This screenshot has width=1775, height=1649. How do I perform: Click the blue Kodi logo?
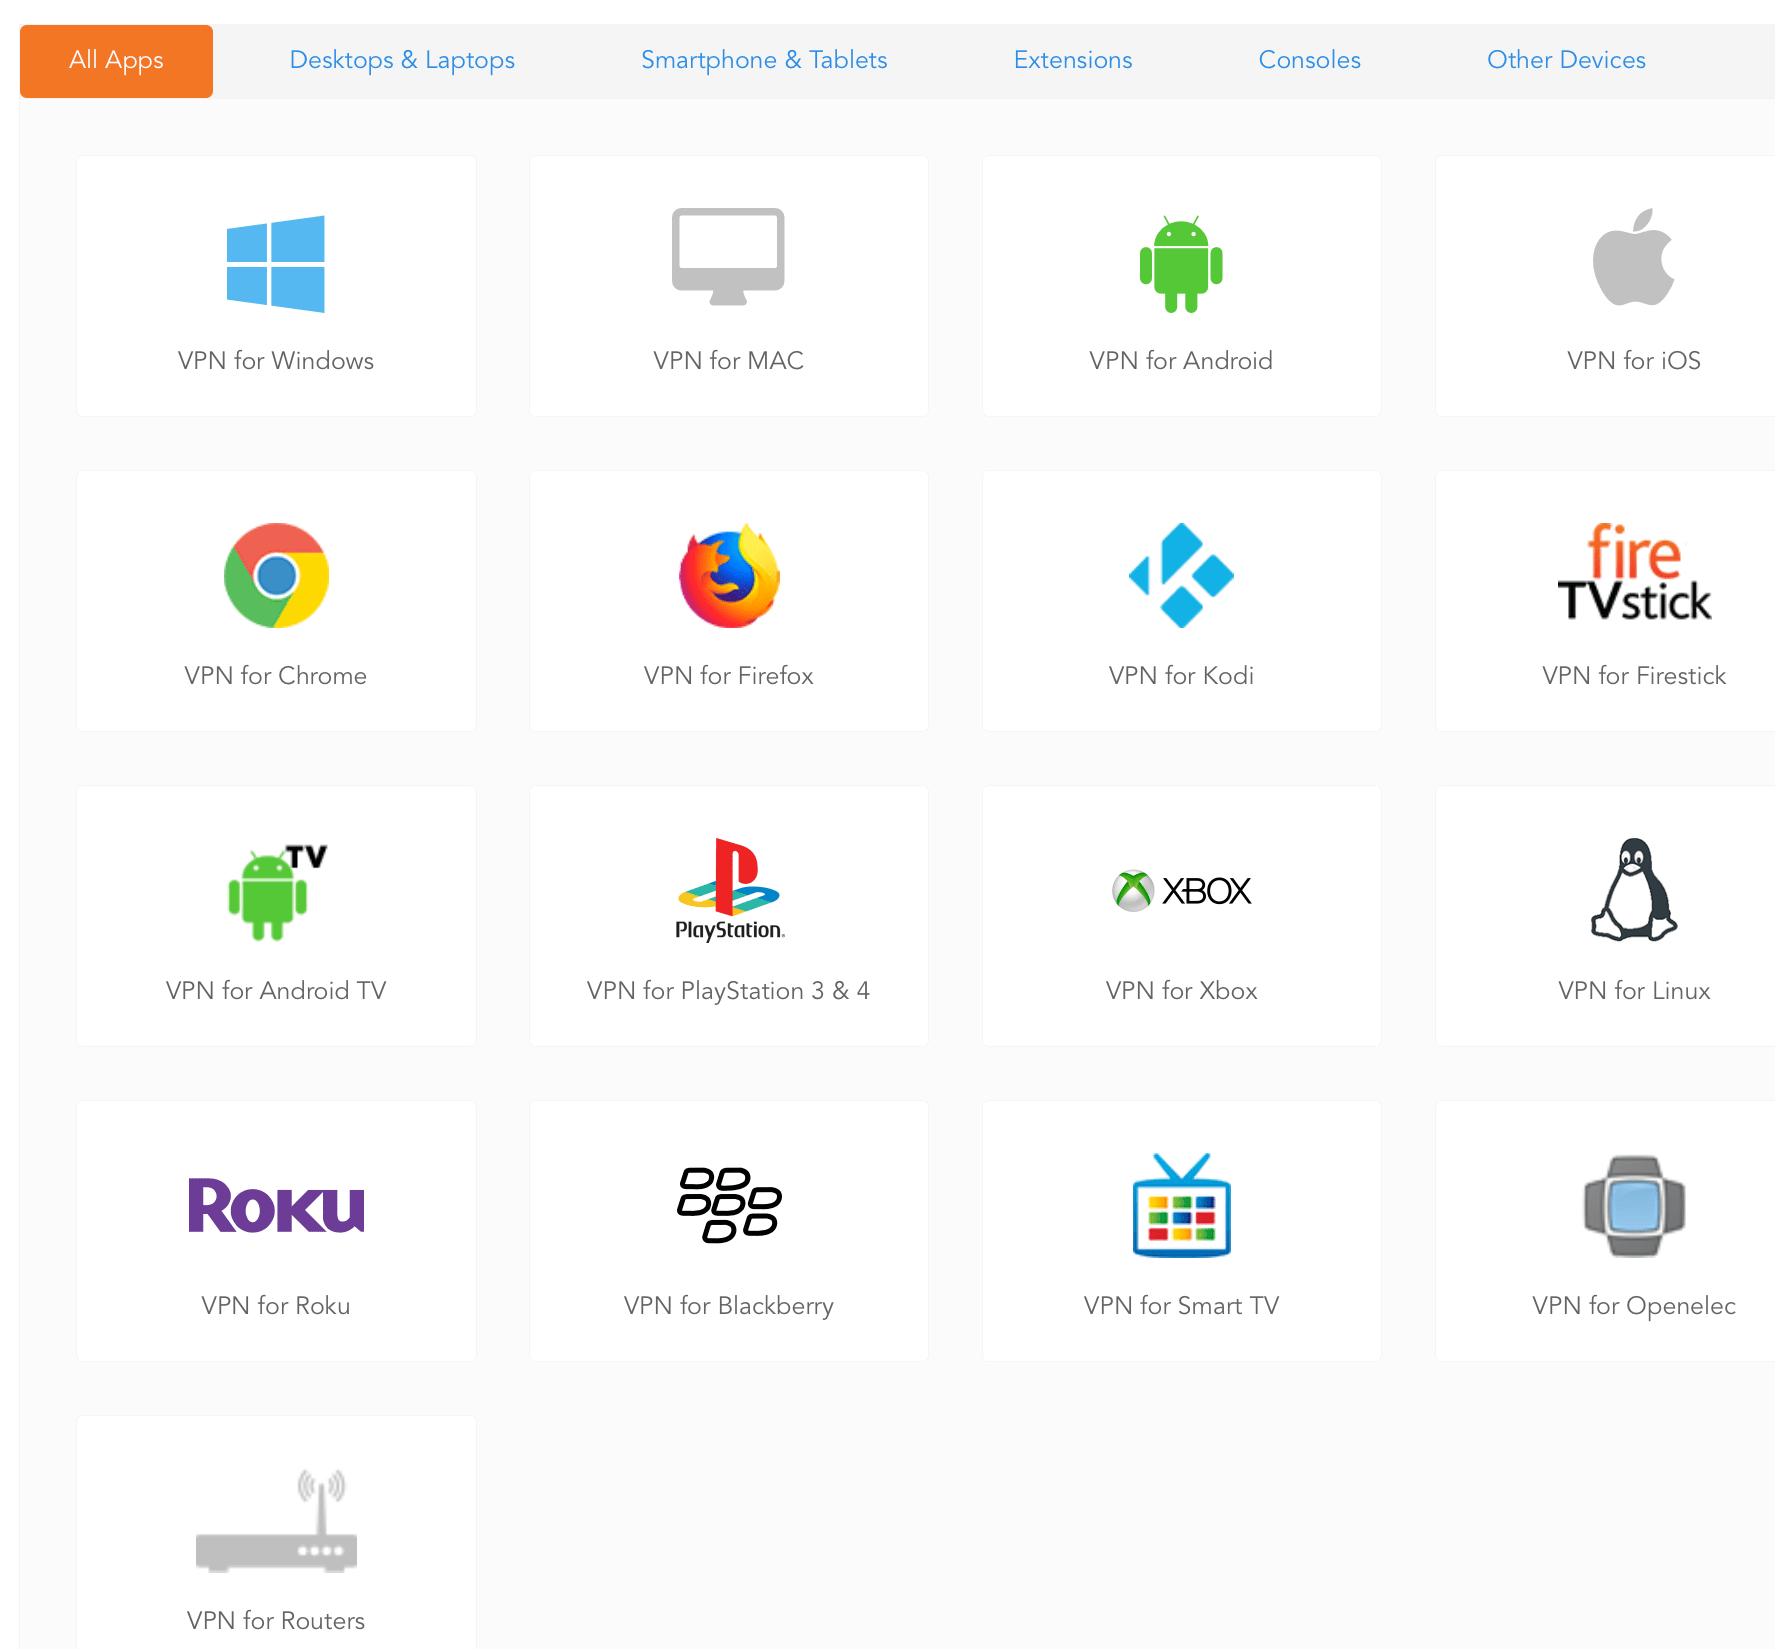pos(1181,575)
